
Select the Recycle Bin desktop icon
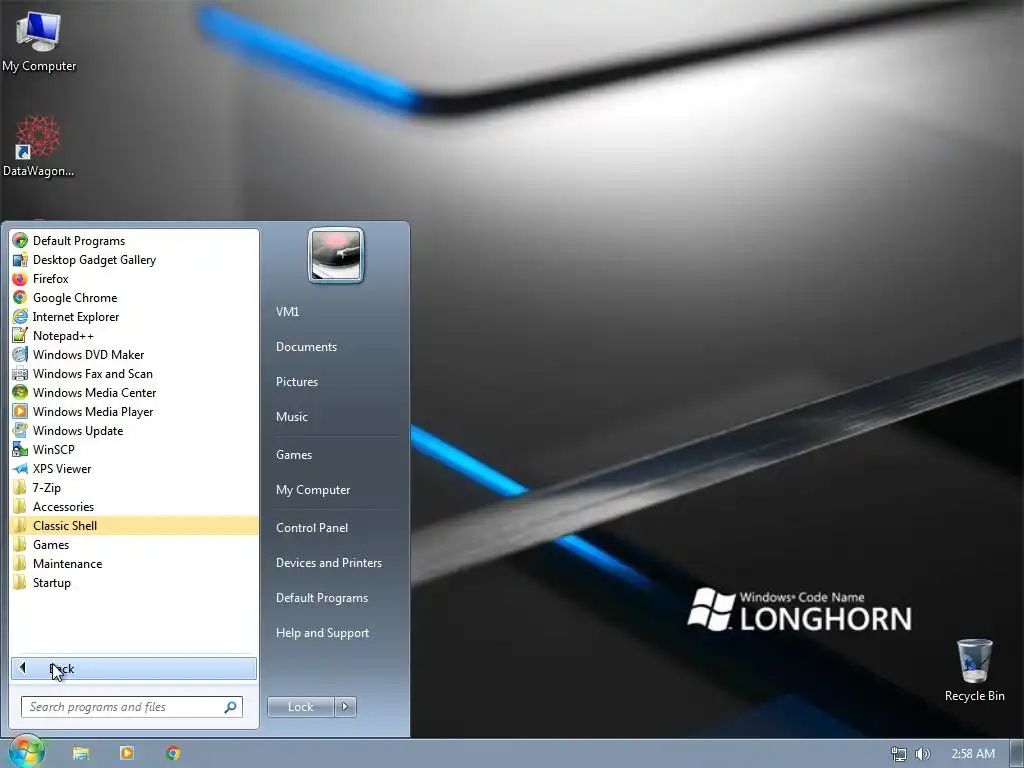point(974,671)
